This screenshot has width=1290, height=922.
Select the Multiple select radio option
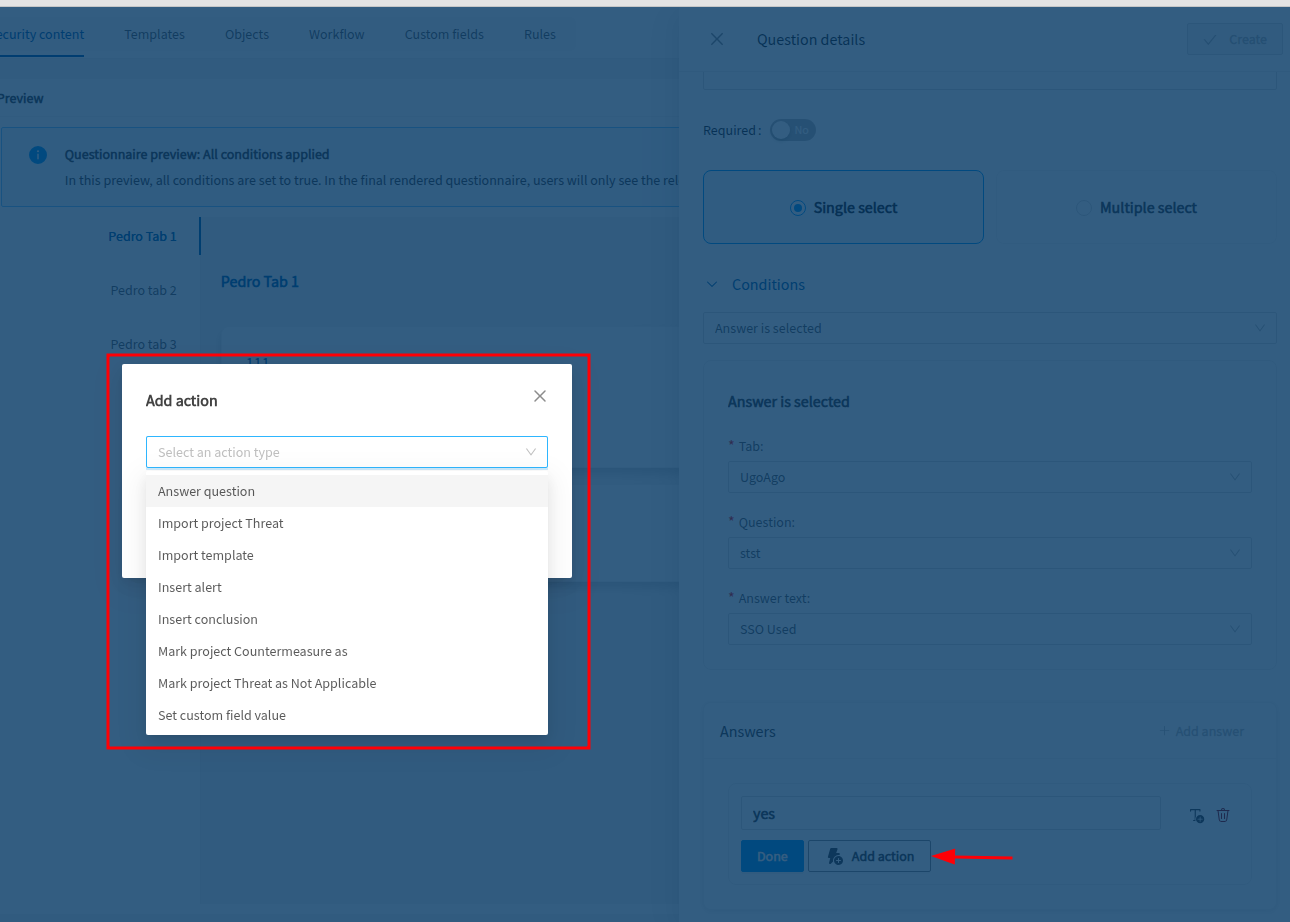pos(1137,207)
